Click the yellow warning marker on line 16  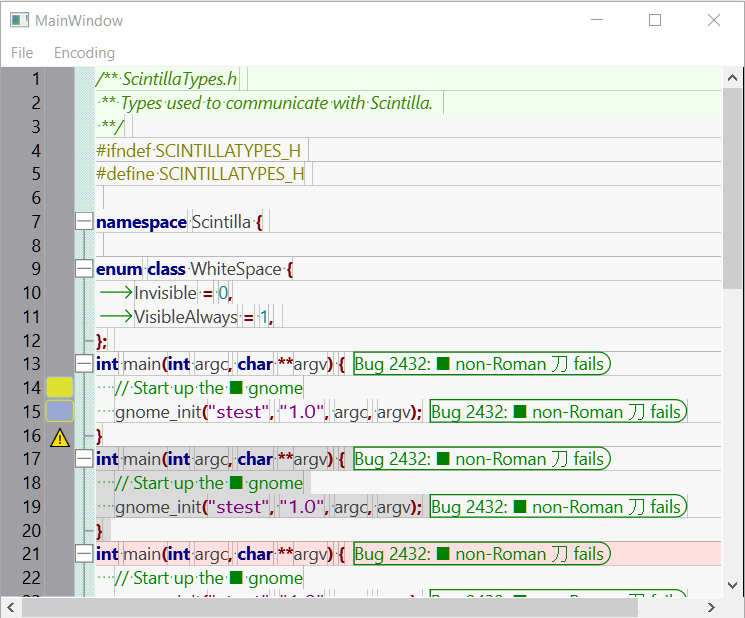coord(60,437)
